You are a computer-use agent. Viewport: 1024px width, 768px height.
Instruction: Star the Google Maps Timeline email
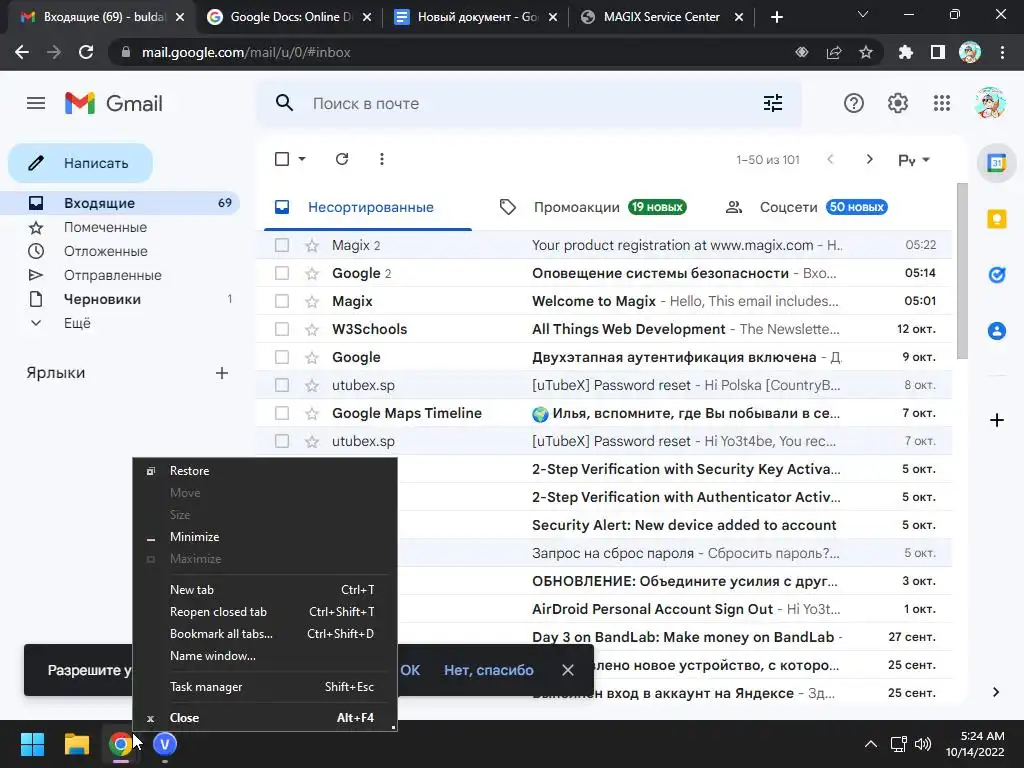pyautogui.click(x=312, y=413)
